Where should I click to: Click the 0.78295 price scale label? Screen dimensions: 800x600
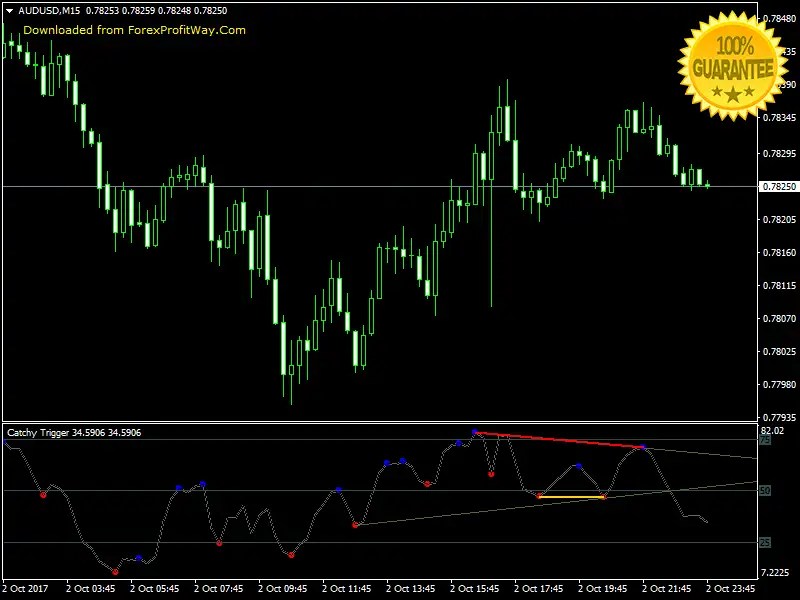tap(779, 154)
